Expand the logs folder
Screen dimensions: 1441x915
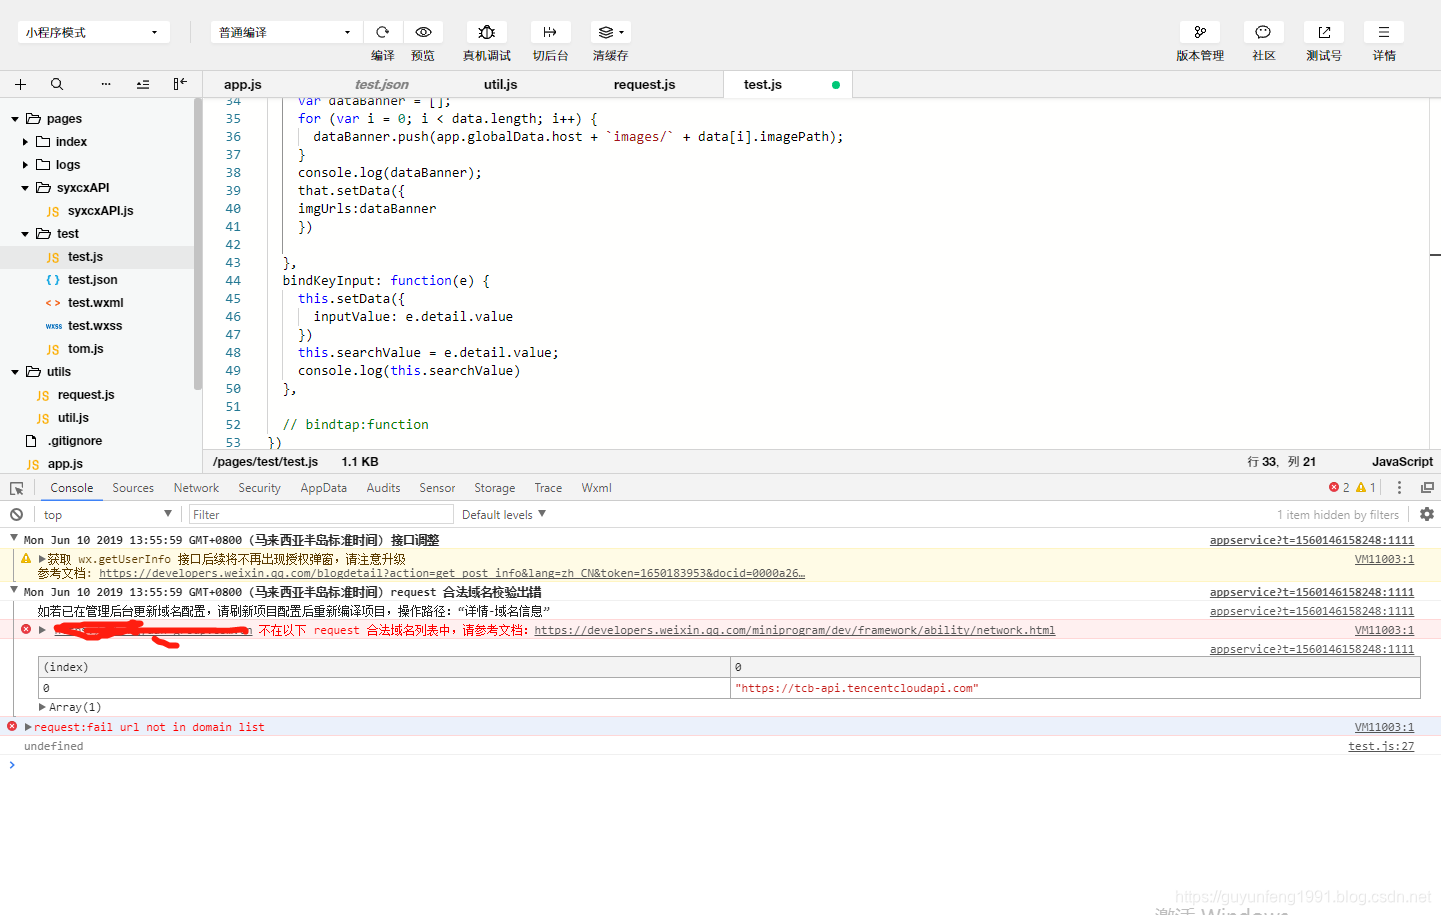tap(25, 165)
